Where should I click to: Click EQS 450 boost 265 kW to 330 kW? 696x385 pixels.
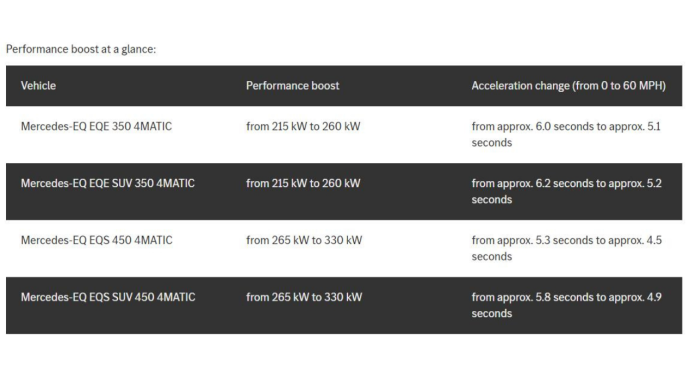304,240
